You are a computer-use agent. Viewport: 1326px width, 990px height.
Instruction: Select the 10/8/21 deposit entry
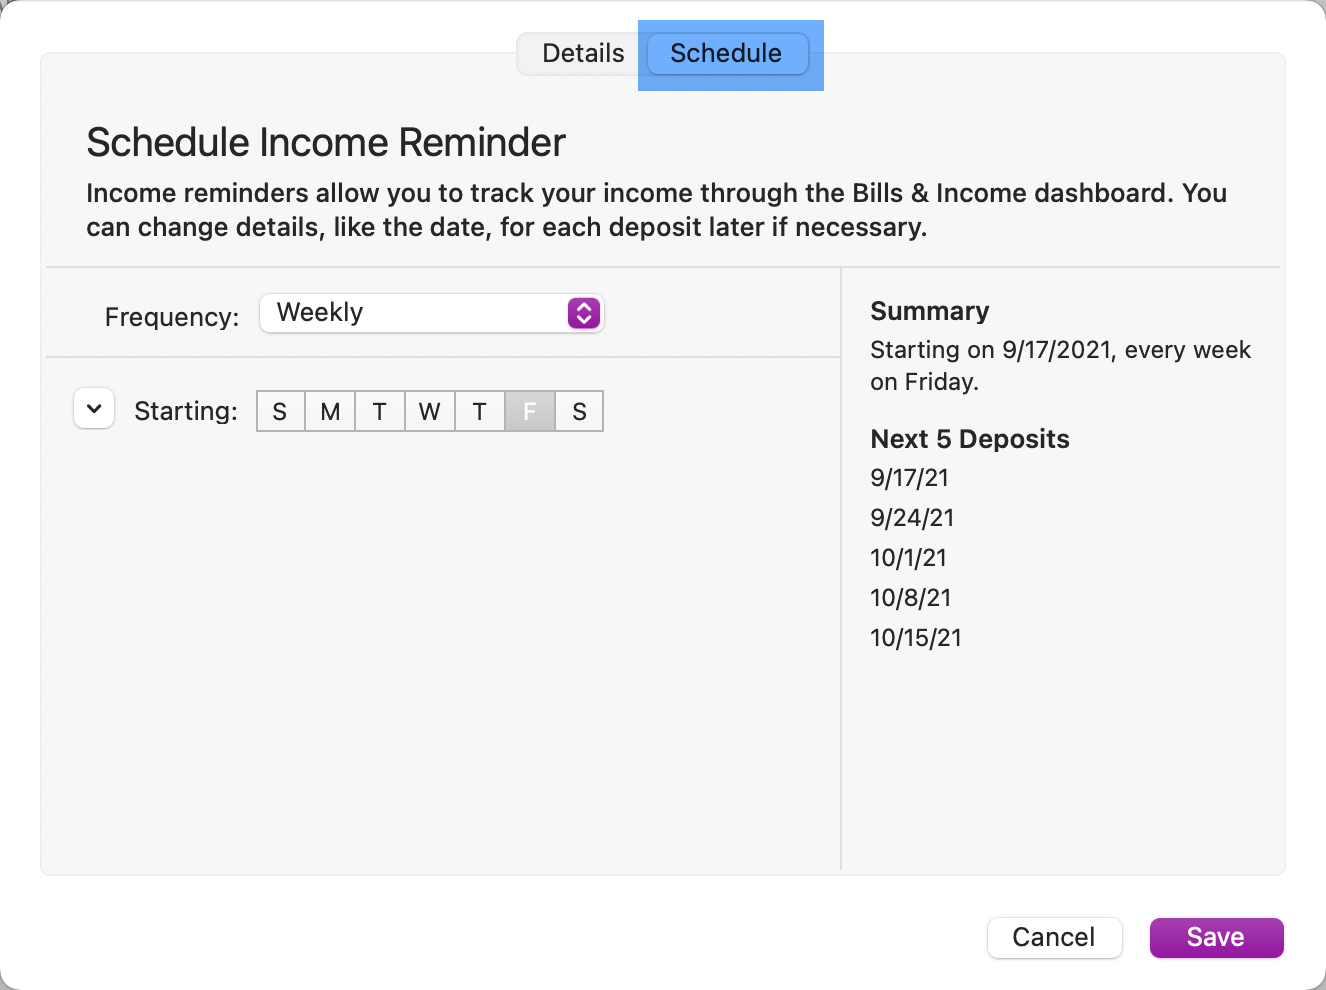(x=910, y=598)
